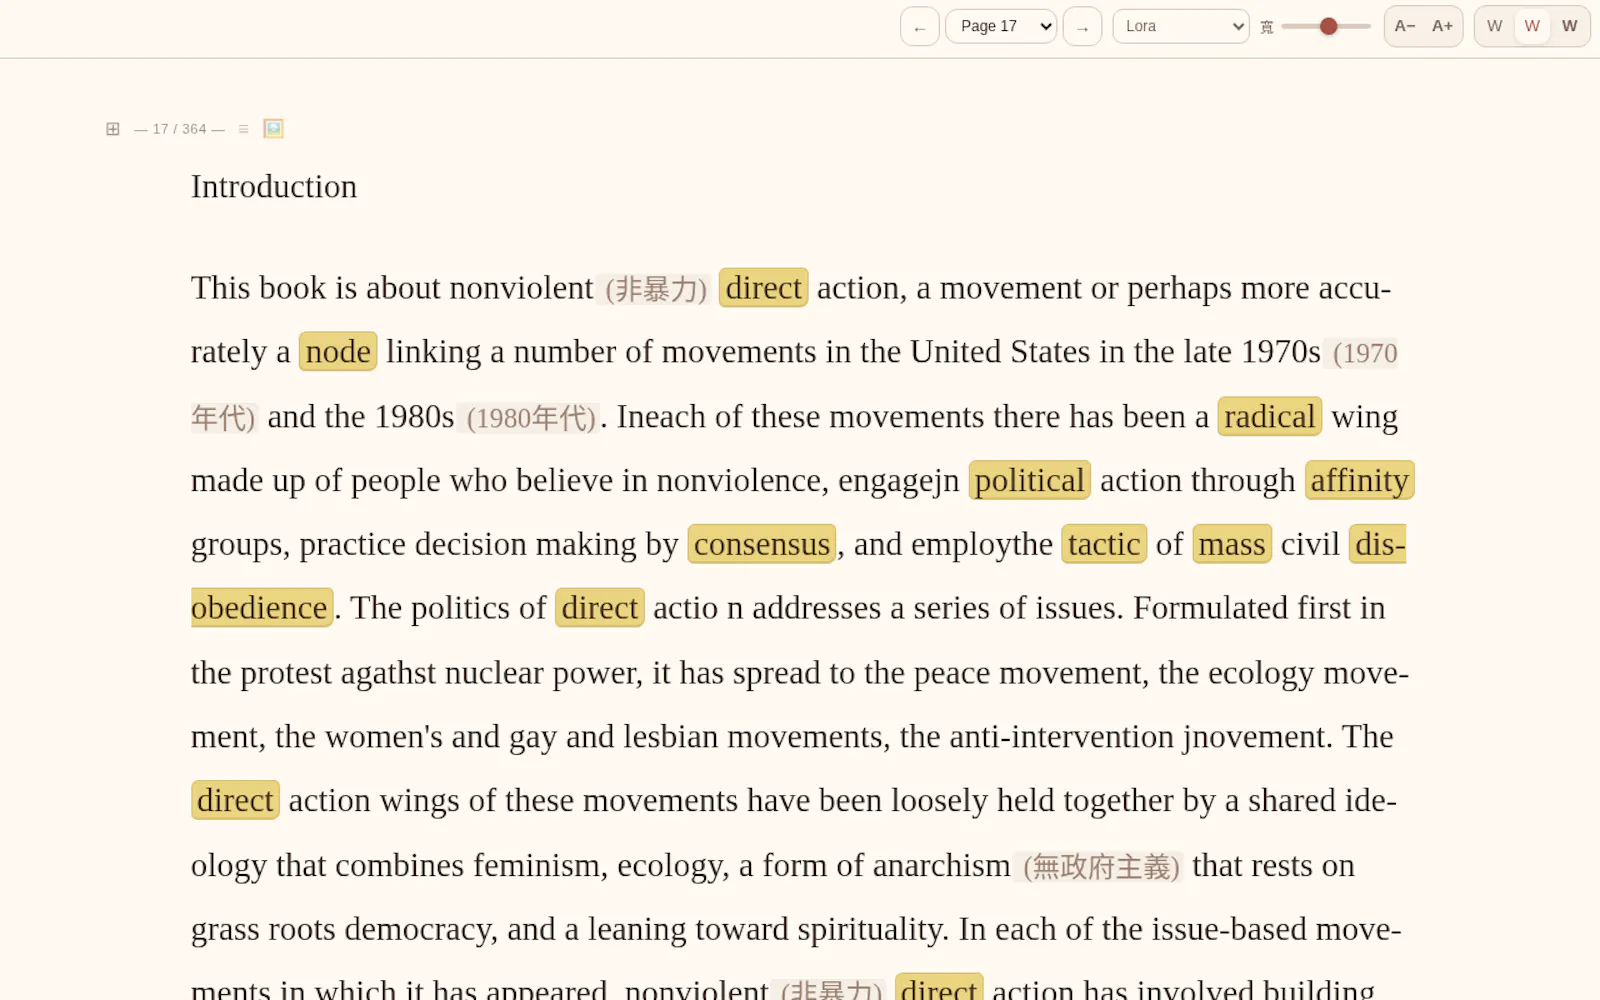Click the highlighted word 'tactic'
The width and height of the screenshot is (1600, 1000).
coord(1104,545)
